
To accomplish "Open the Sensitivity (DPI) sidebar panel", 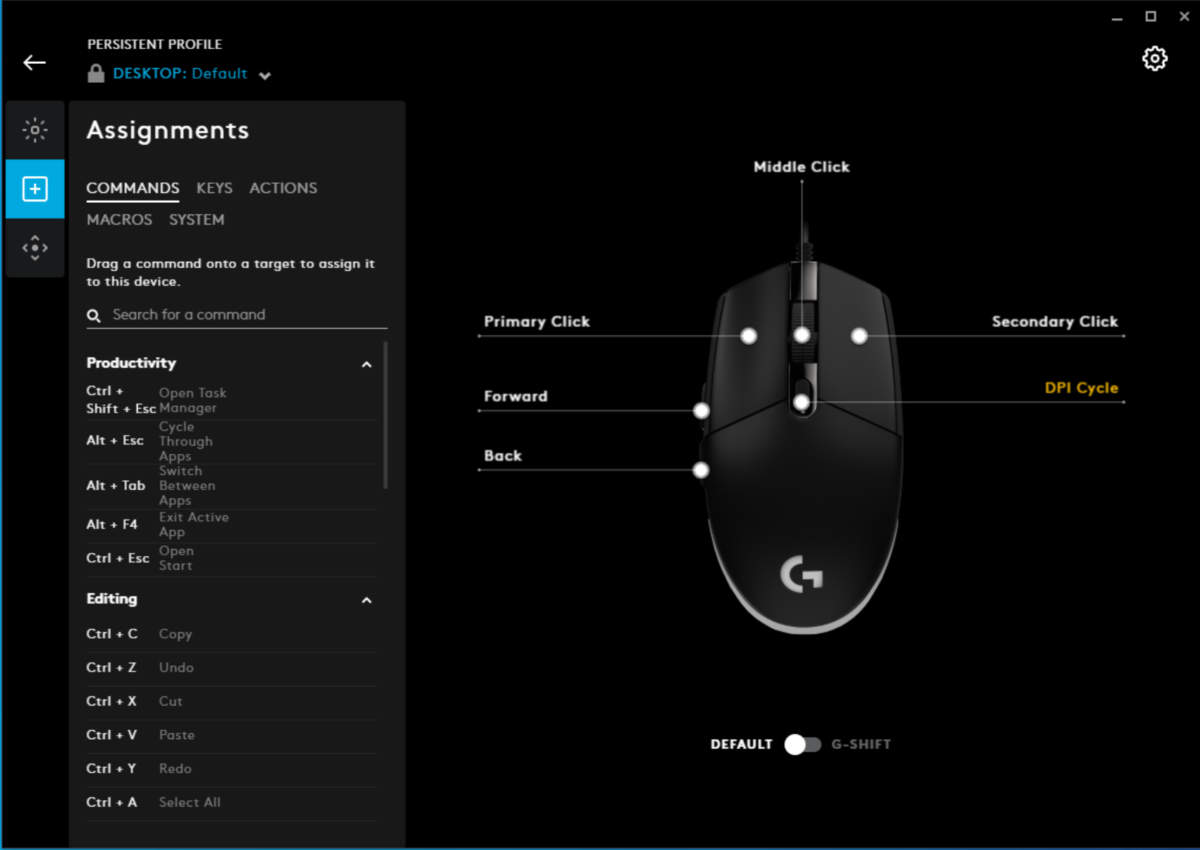I will point(35,247).
